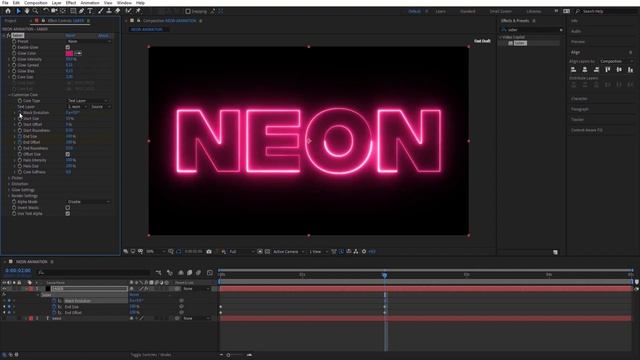Click the Home icon in the toolbar
The image size is (640, 360).
pos(8,11)
